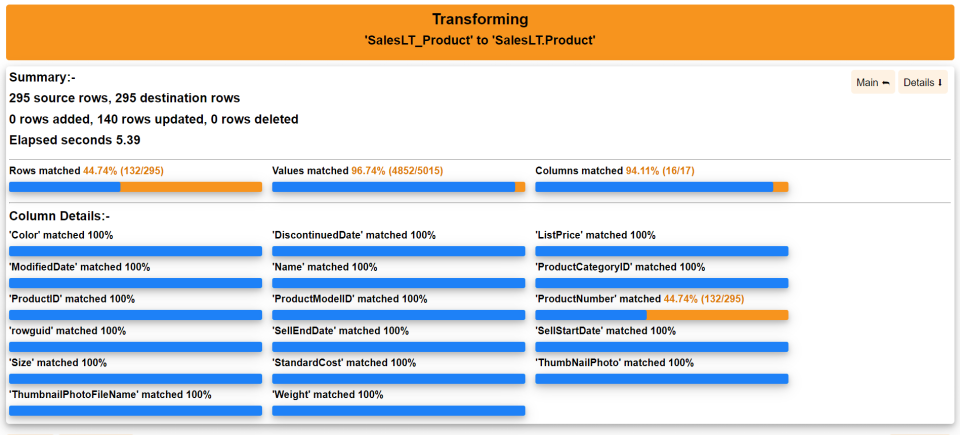960x435 pixels.
Task: Select the 'Color' matched progress bar
Action: [135, 251]
